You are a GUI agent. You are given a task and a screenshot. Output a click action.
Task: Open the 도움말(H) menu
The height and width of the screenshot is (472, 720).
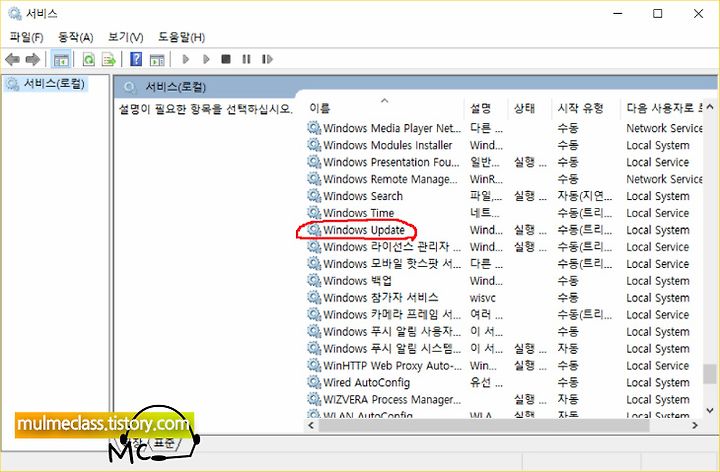[181, 37]
